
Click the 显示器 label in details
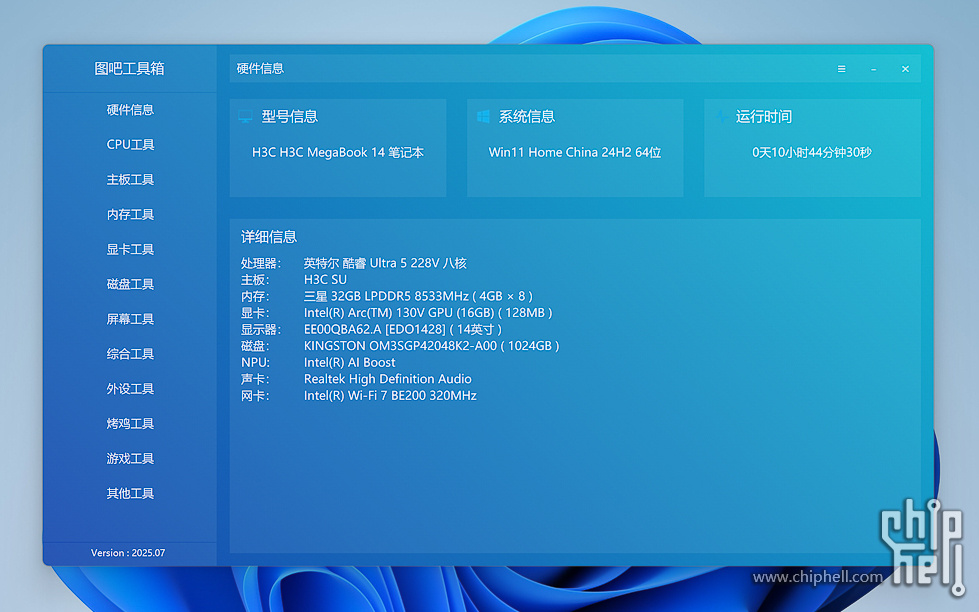coord(261,329)
